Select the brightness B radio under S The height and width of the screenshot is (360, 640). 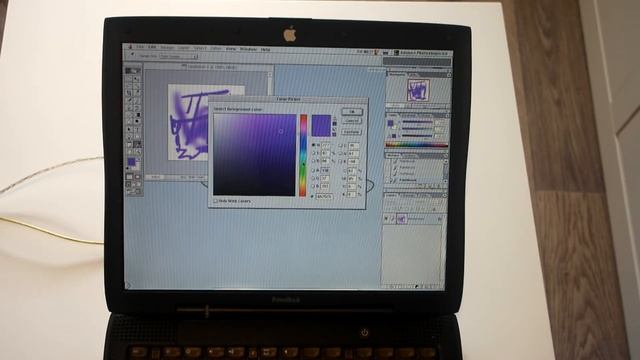pos(313,161)
